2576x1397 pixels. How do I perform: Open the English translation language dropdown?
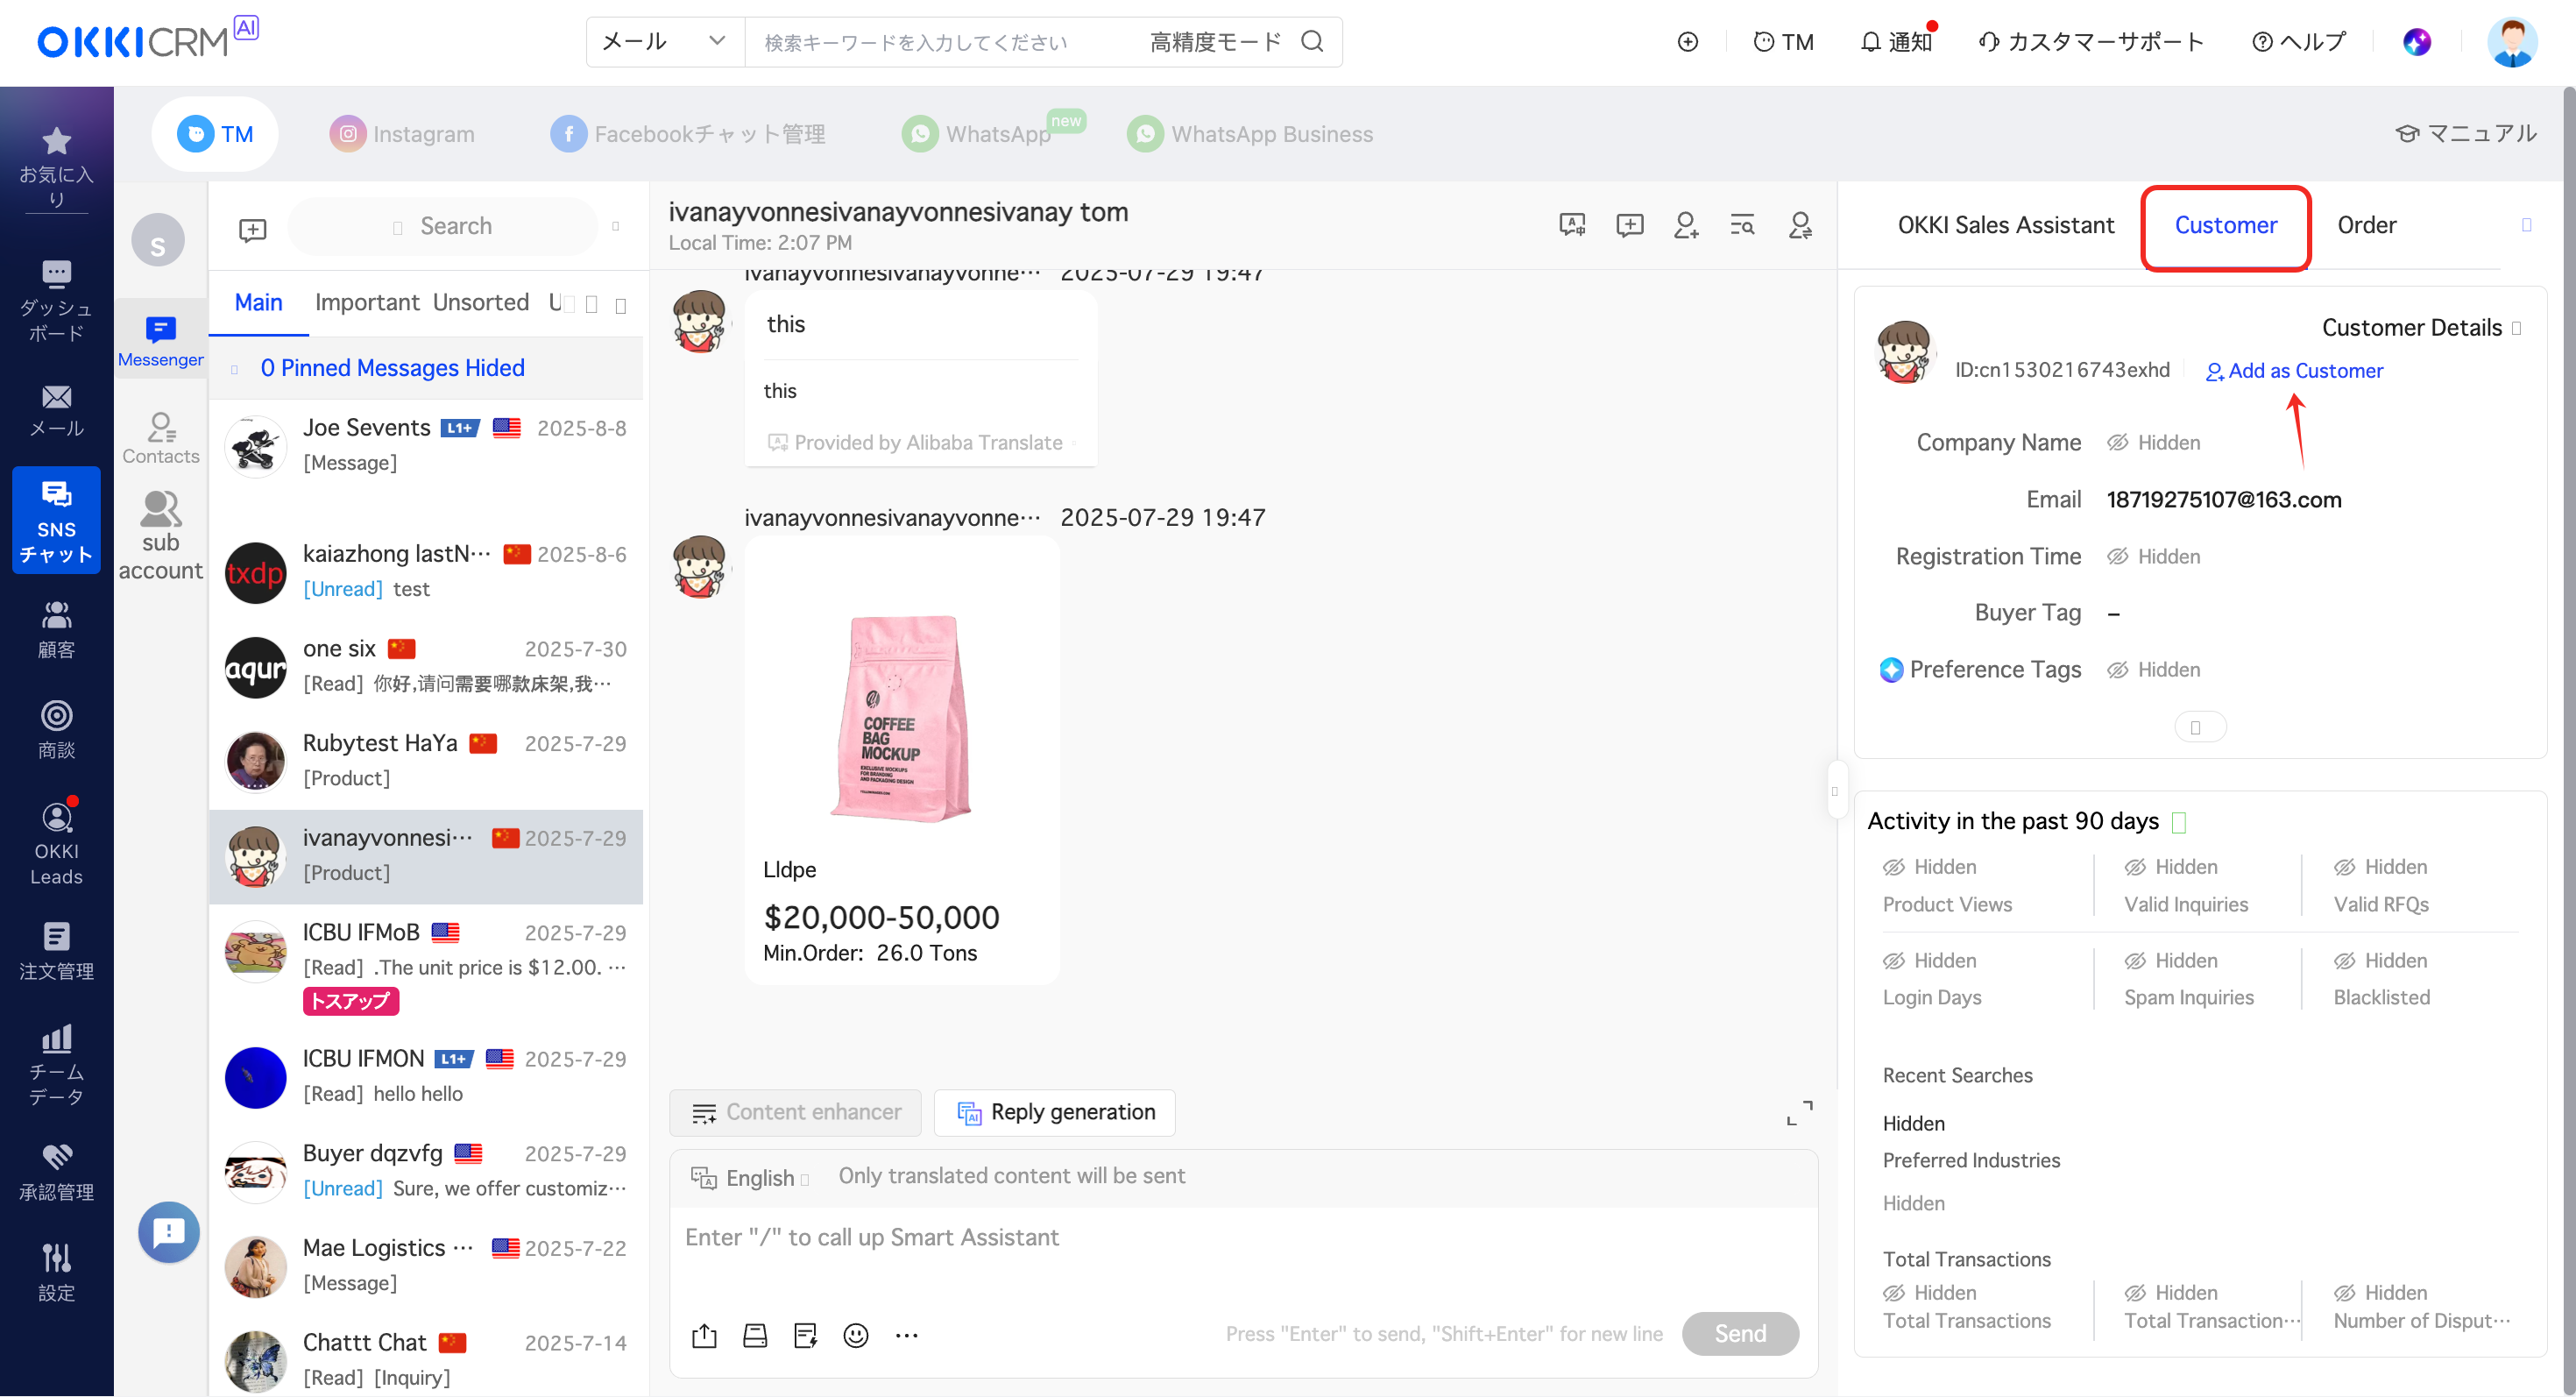point(750,1178)
